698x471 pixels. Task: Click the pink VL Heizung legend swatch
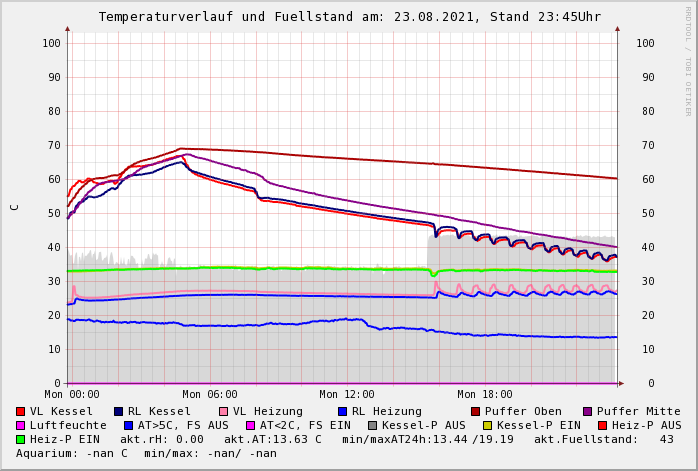click(x=223, y=412)
